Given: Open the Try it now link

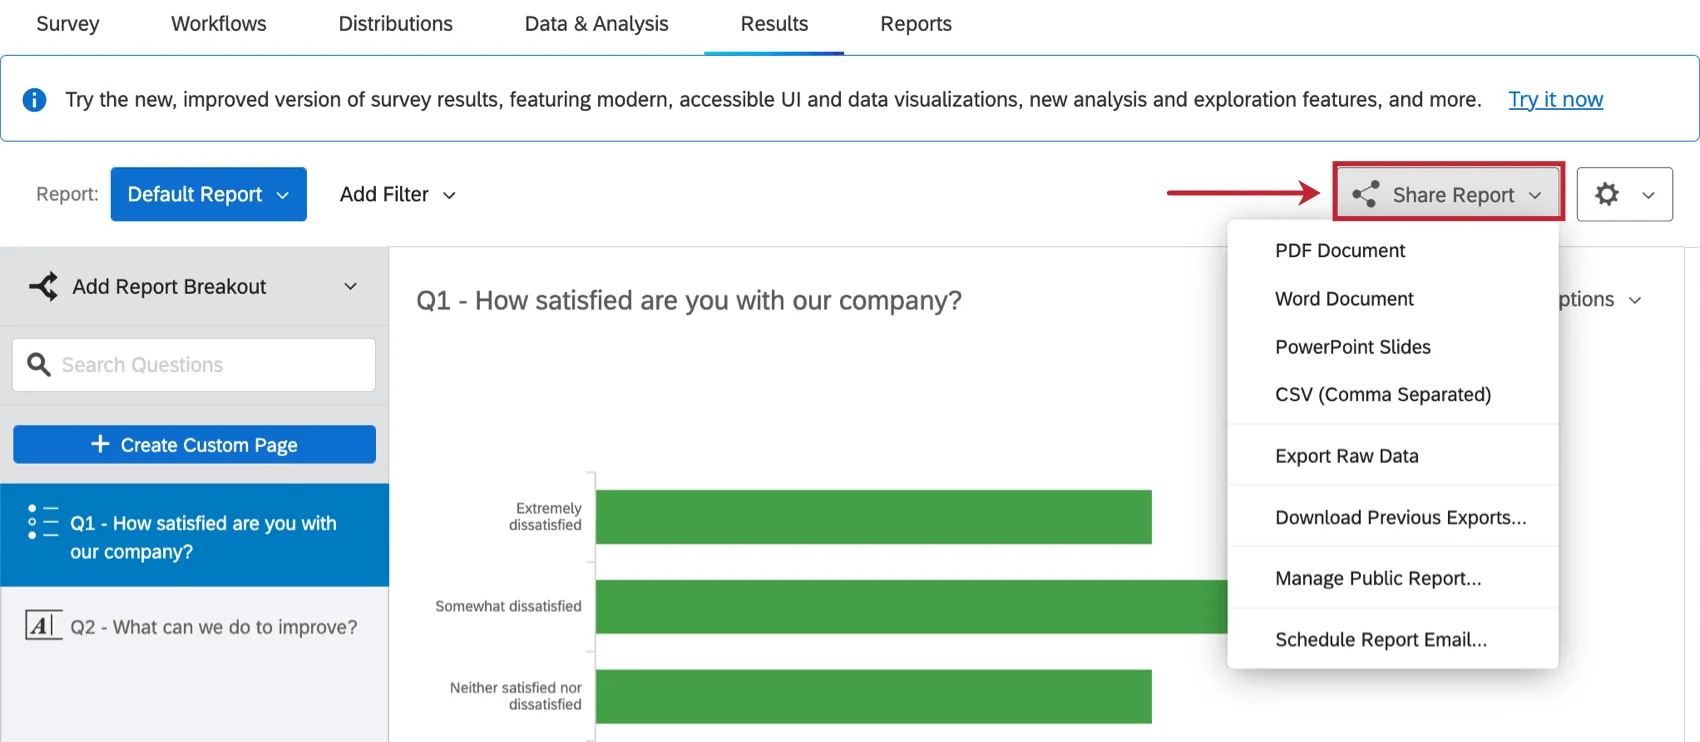Looking at the screenshot, I should [x=1555, y=99].
